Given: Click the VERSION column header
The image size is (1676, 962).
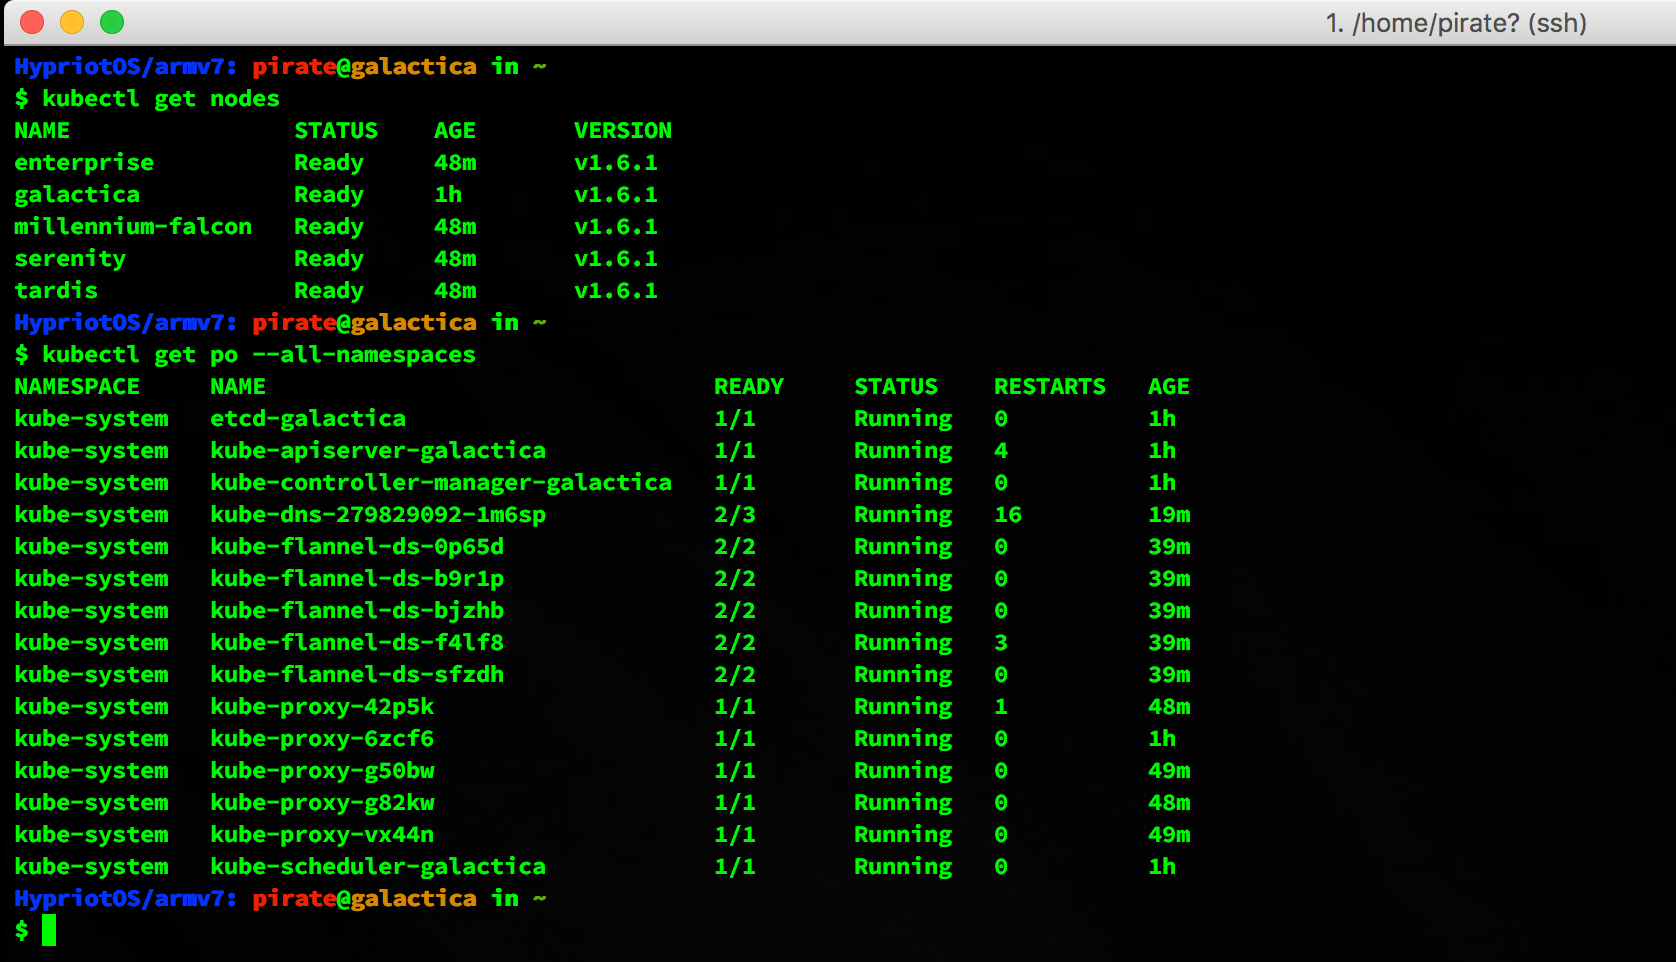Looking at the screenshot, I should point(623,131).
